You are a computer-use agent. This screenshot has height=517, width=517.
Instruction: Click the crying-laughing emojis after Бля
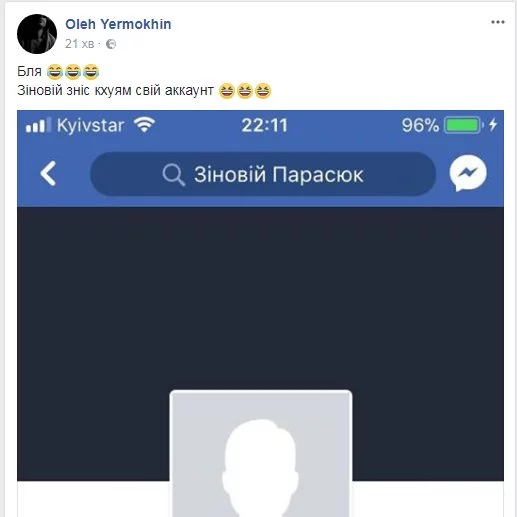(73, 72)
